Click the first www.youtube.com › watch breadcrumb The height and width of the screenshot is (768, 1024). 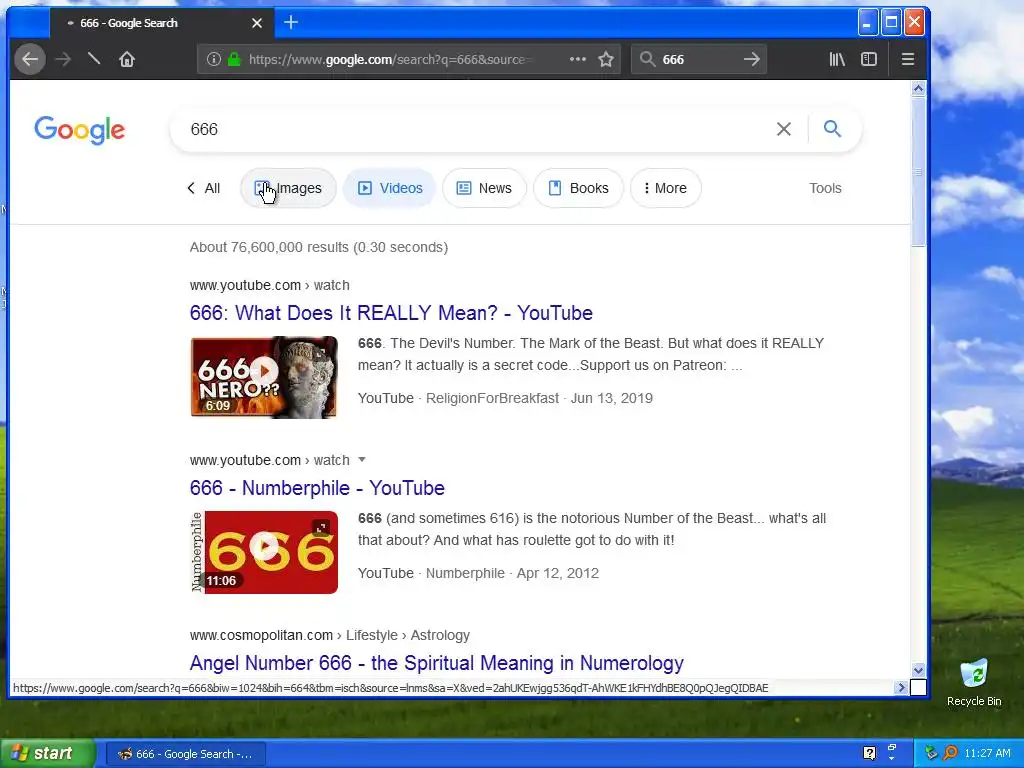tap(270, 285)
